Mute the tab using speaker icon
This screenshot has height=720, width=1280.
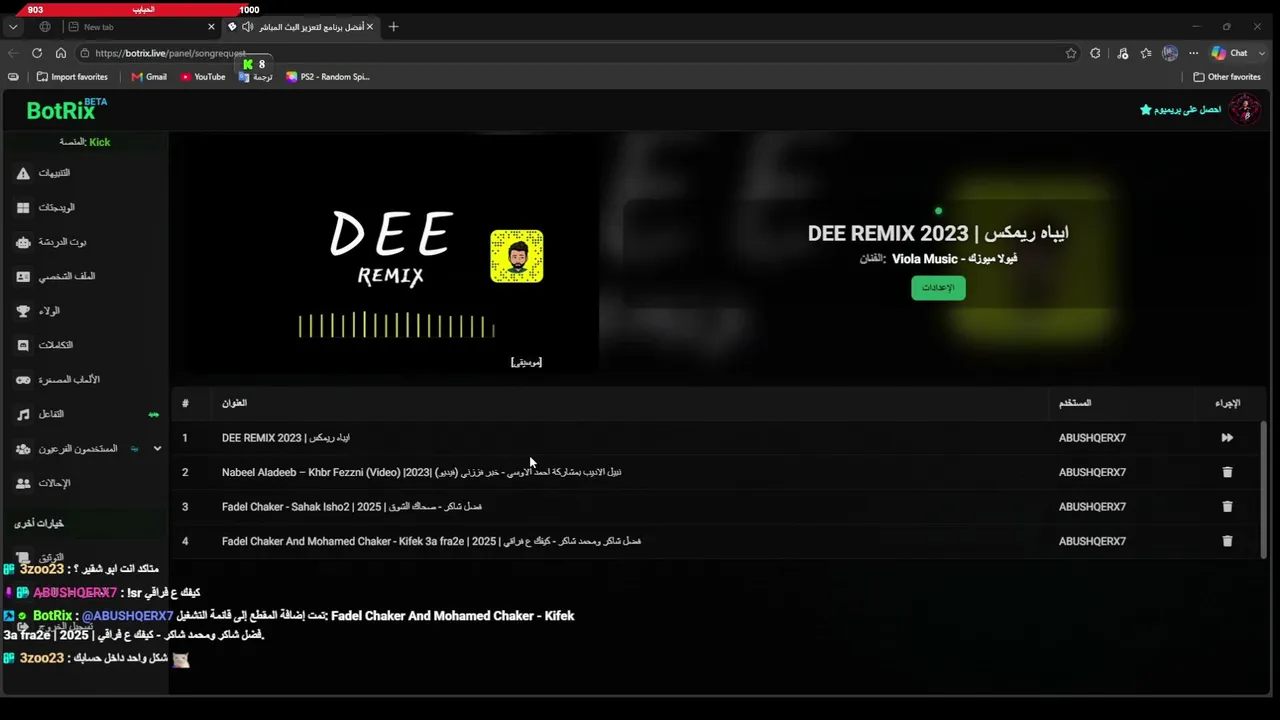[x=247, y=27]
